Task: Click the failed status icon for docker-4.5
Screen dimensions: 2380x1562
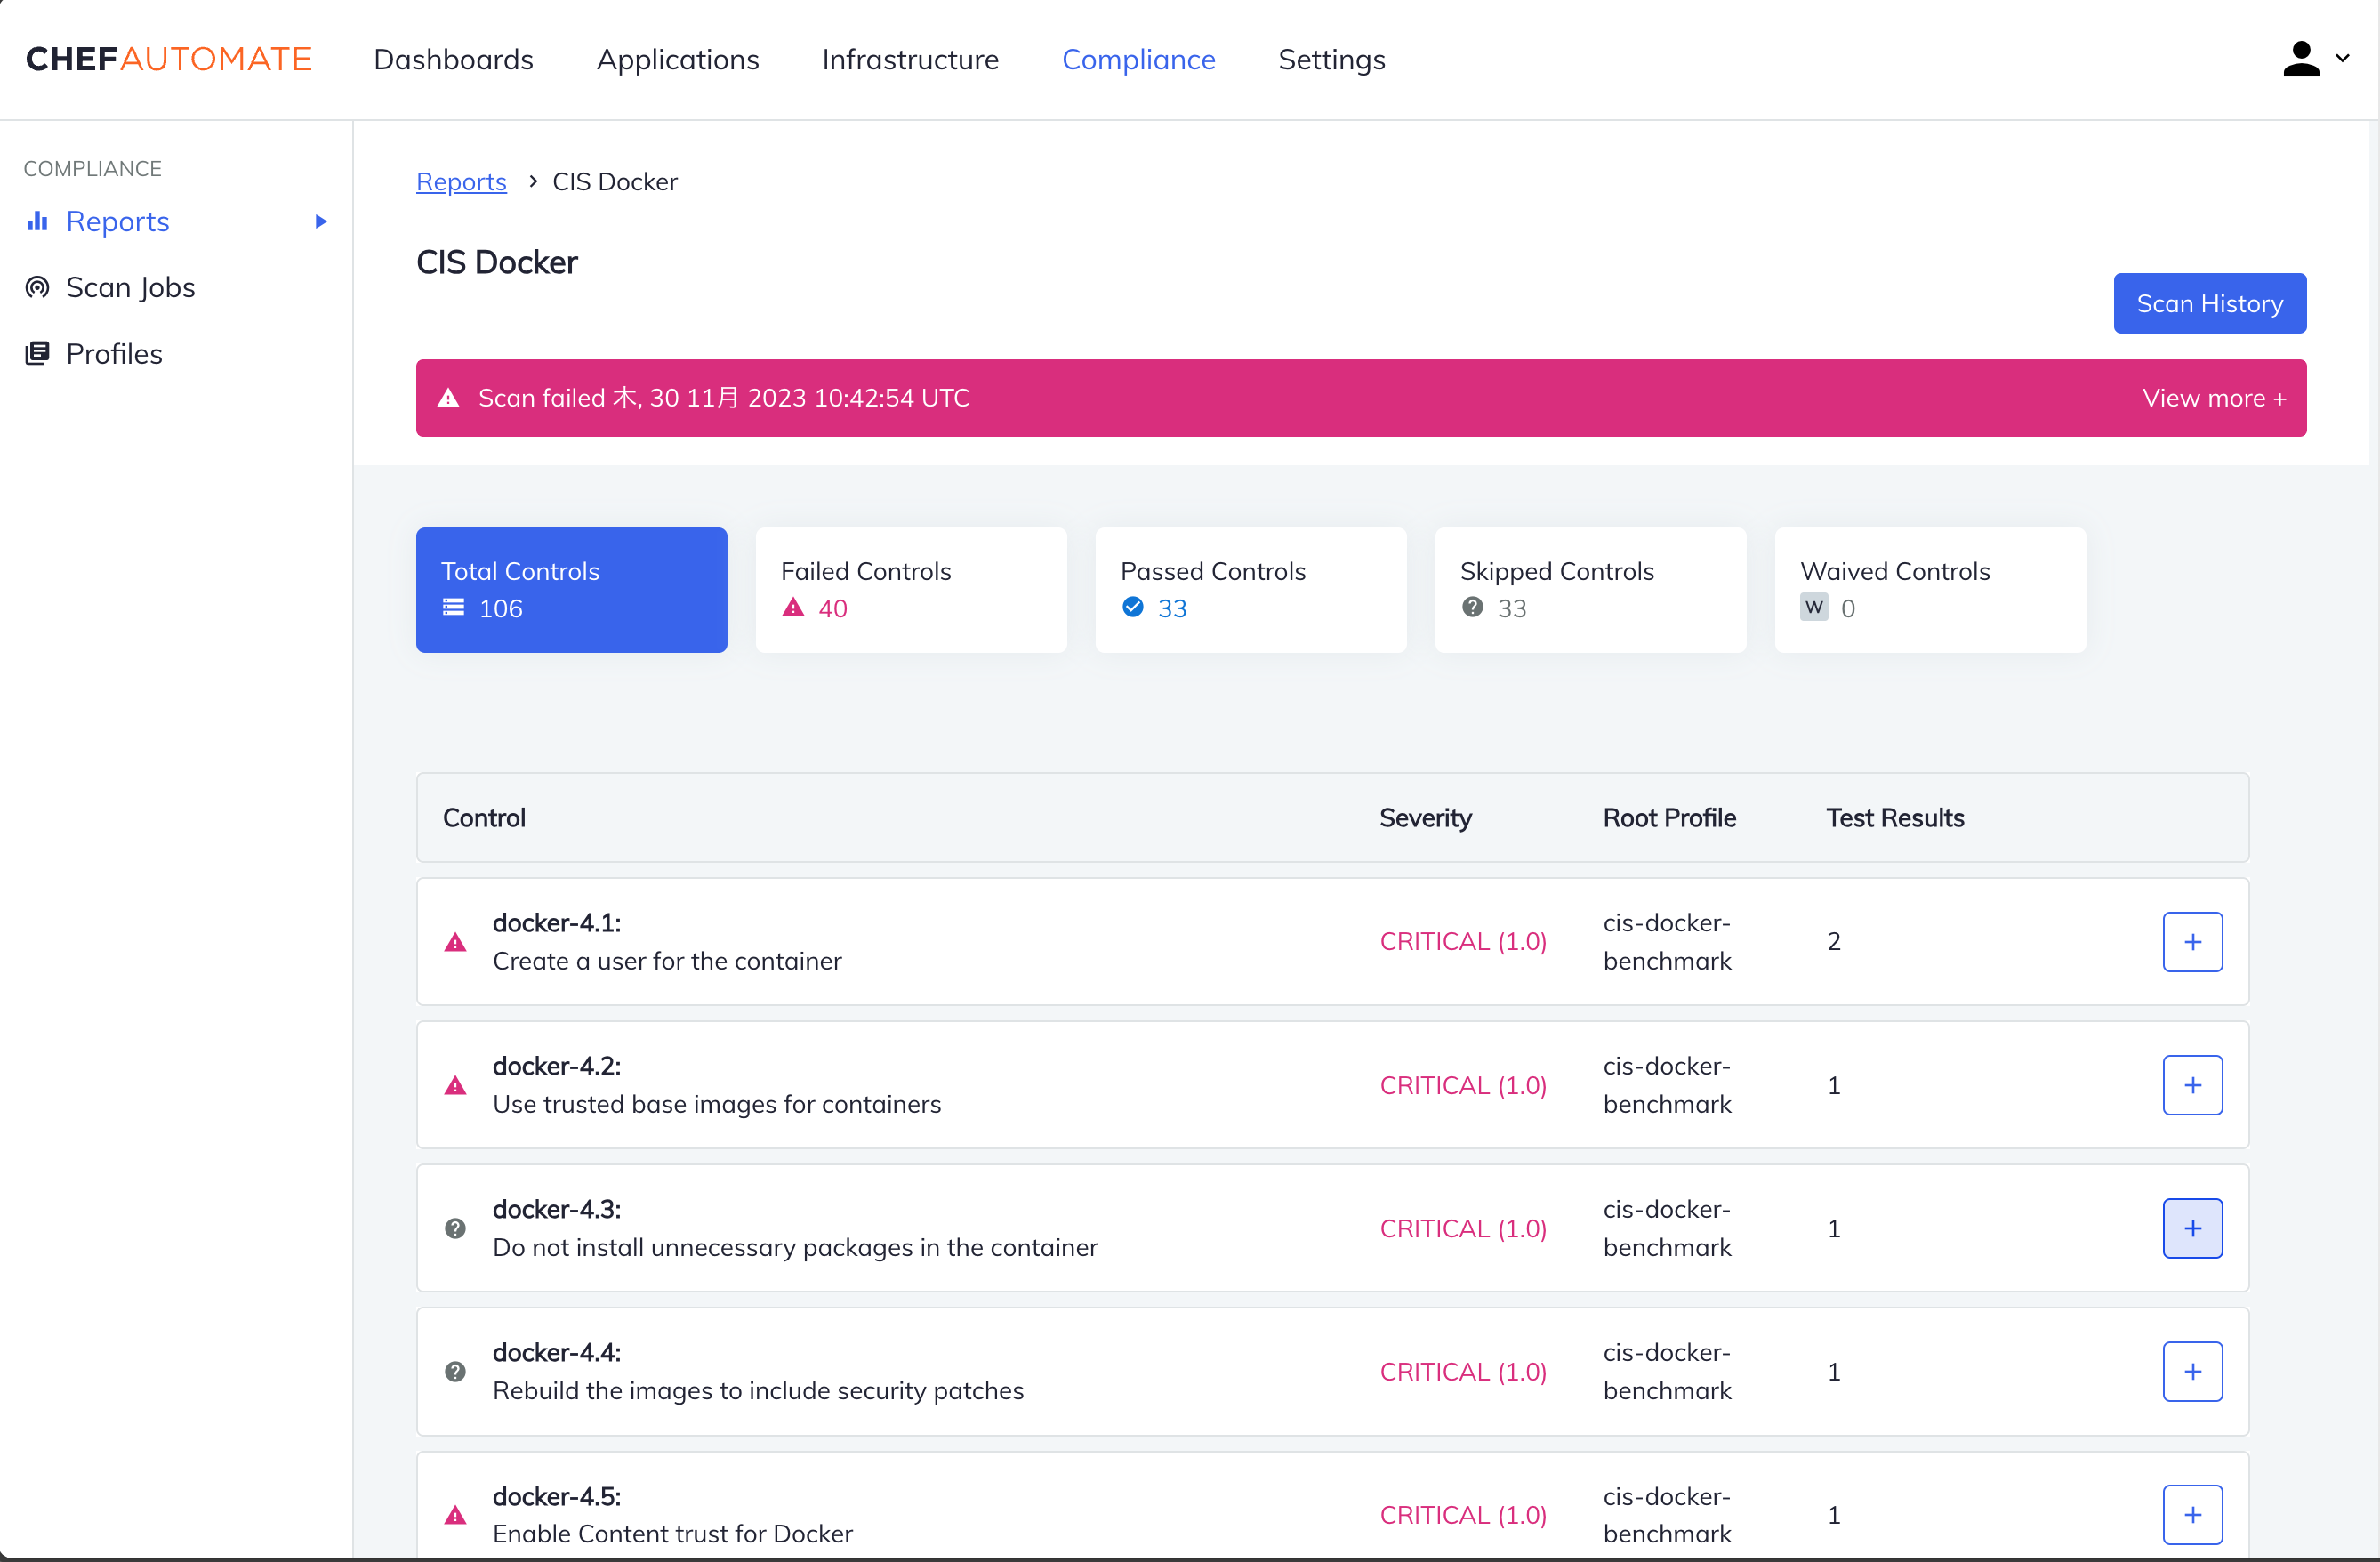Action: [x=456, y=1515]
